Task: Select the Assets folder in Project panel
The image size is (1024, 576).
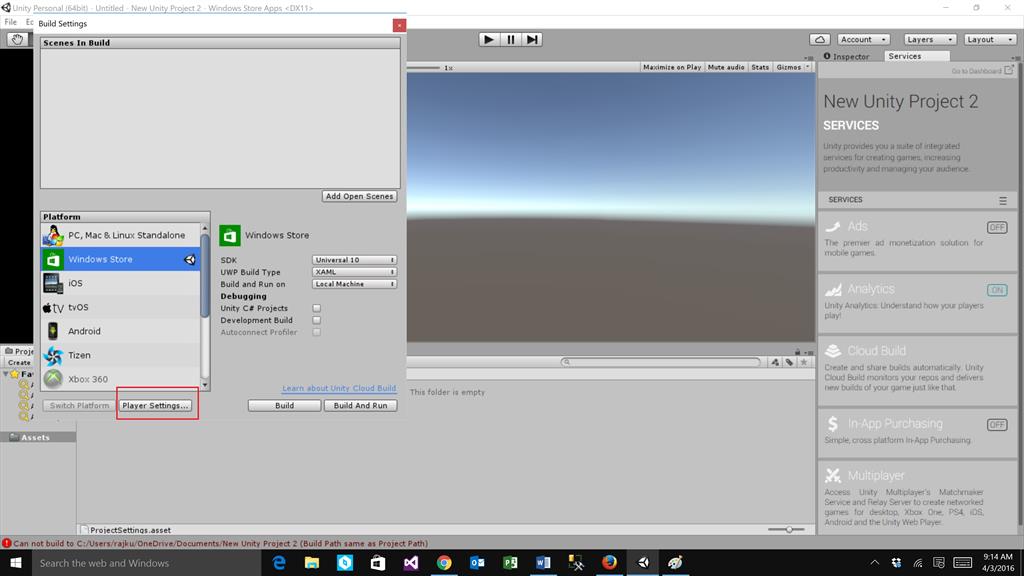Action: point(38,438)
